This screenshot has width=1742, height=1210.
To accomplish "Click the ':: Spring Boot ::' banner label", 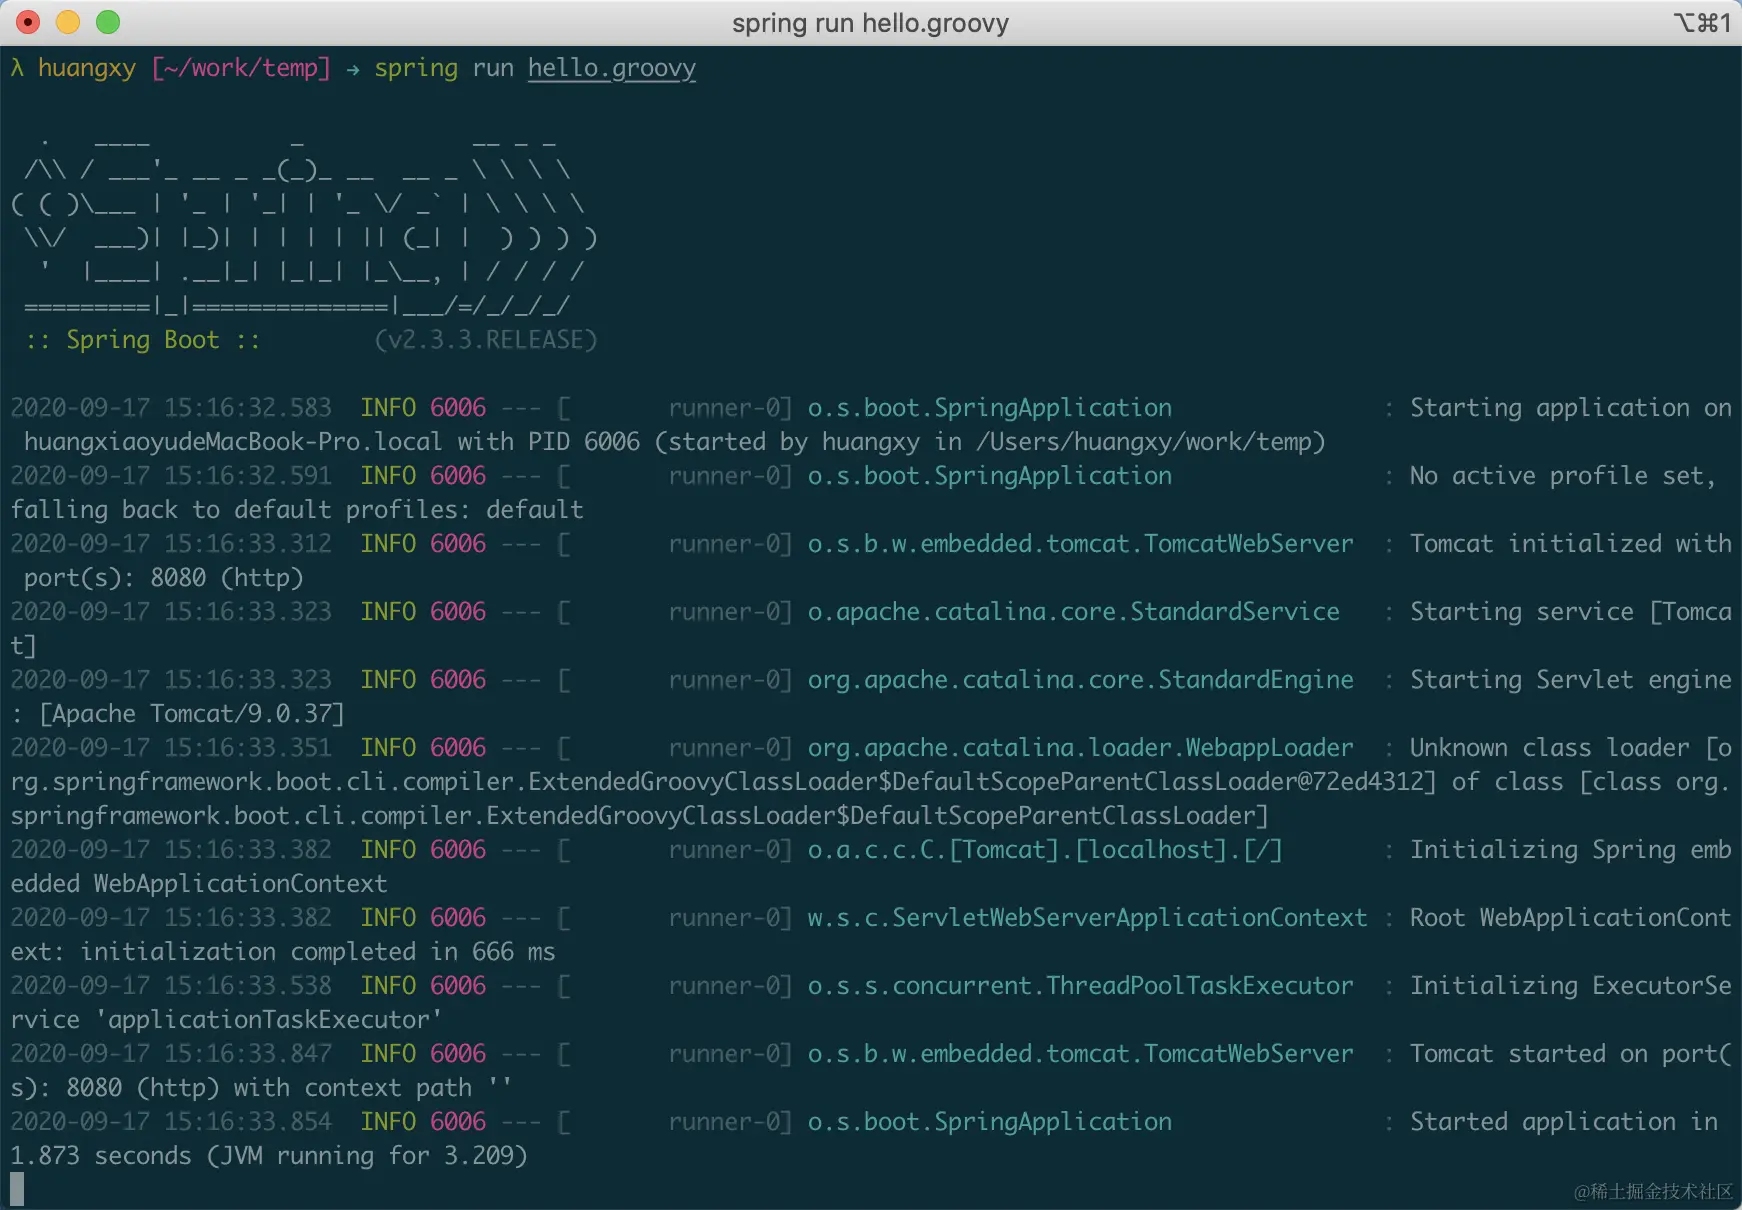I will (x=143, y=340).
